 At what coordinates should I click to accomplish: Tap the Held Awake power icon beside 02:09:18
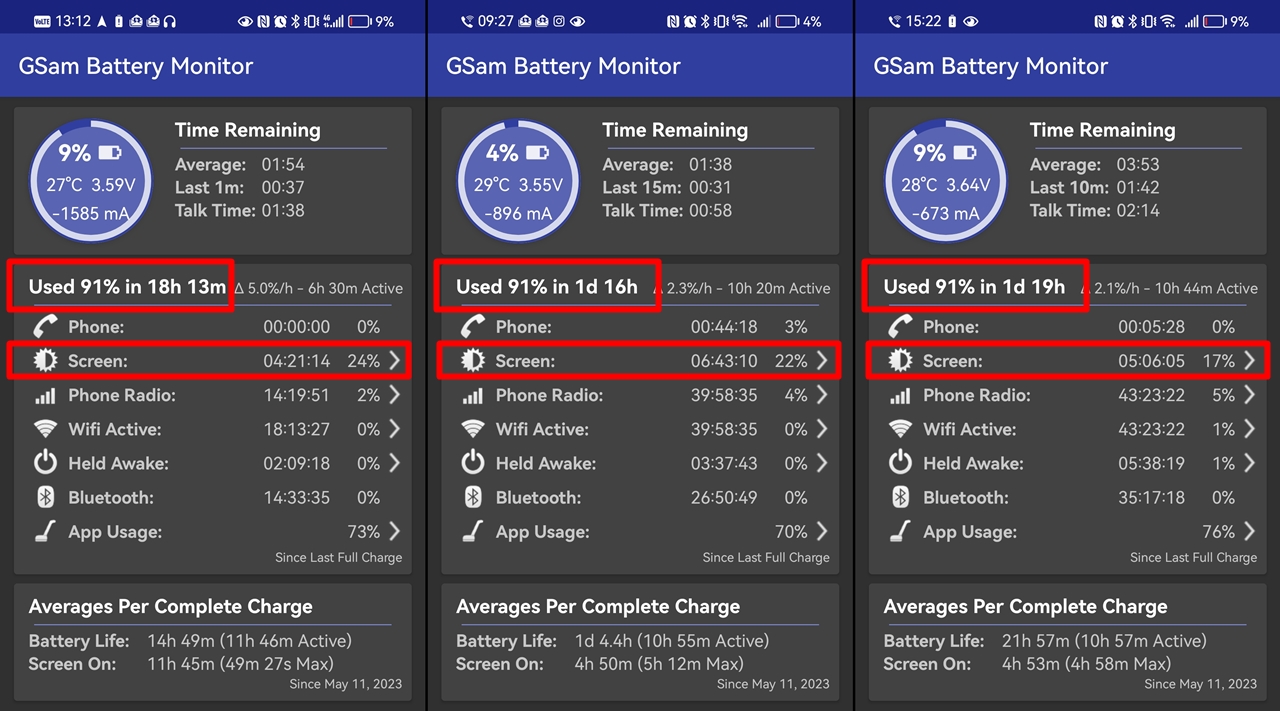[x=45, y=463]
